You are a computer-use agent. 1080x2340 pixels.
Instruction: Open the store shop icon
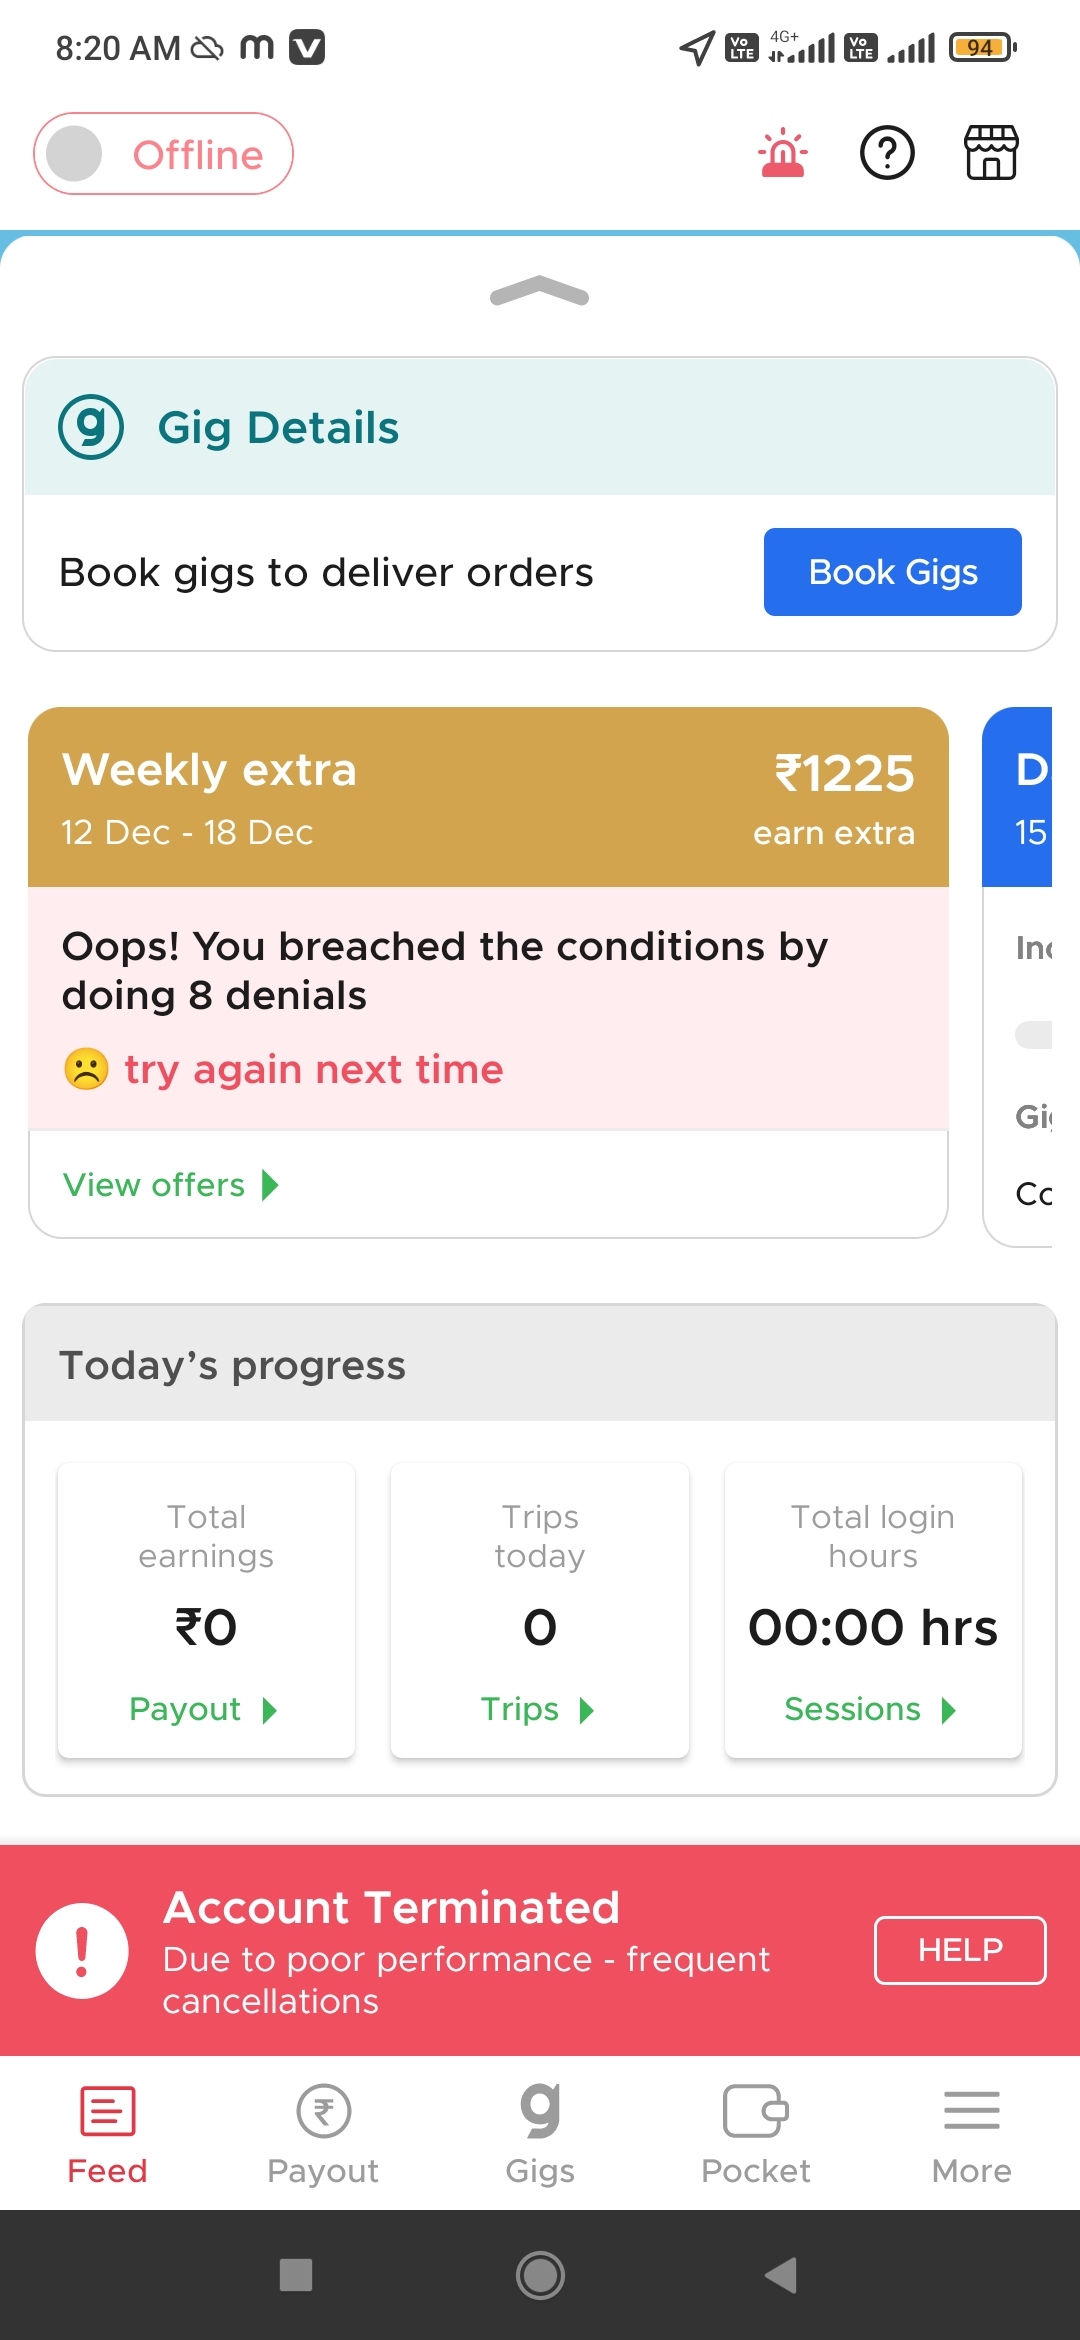[990, 154]
